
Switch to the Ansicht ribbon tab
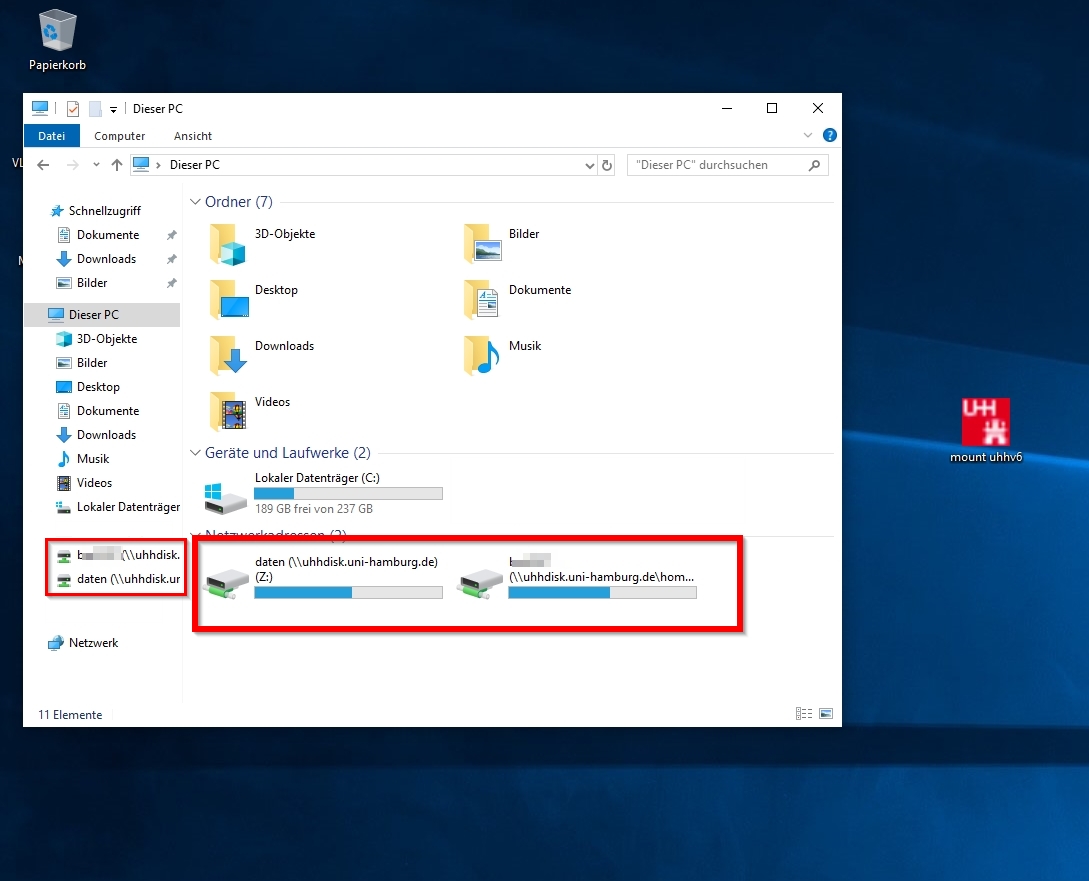193,136
